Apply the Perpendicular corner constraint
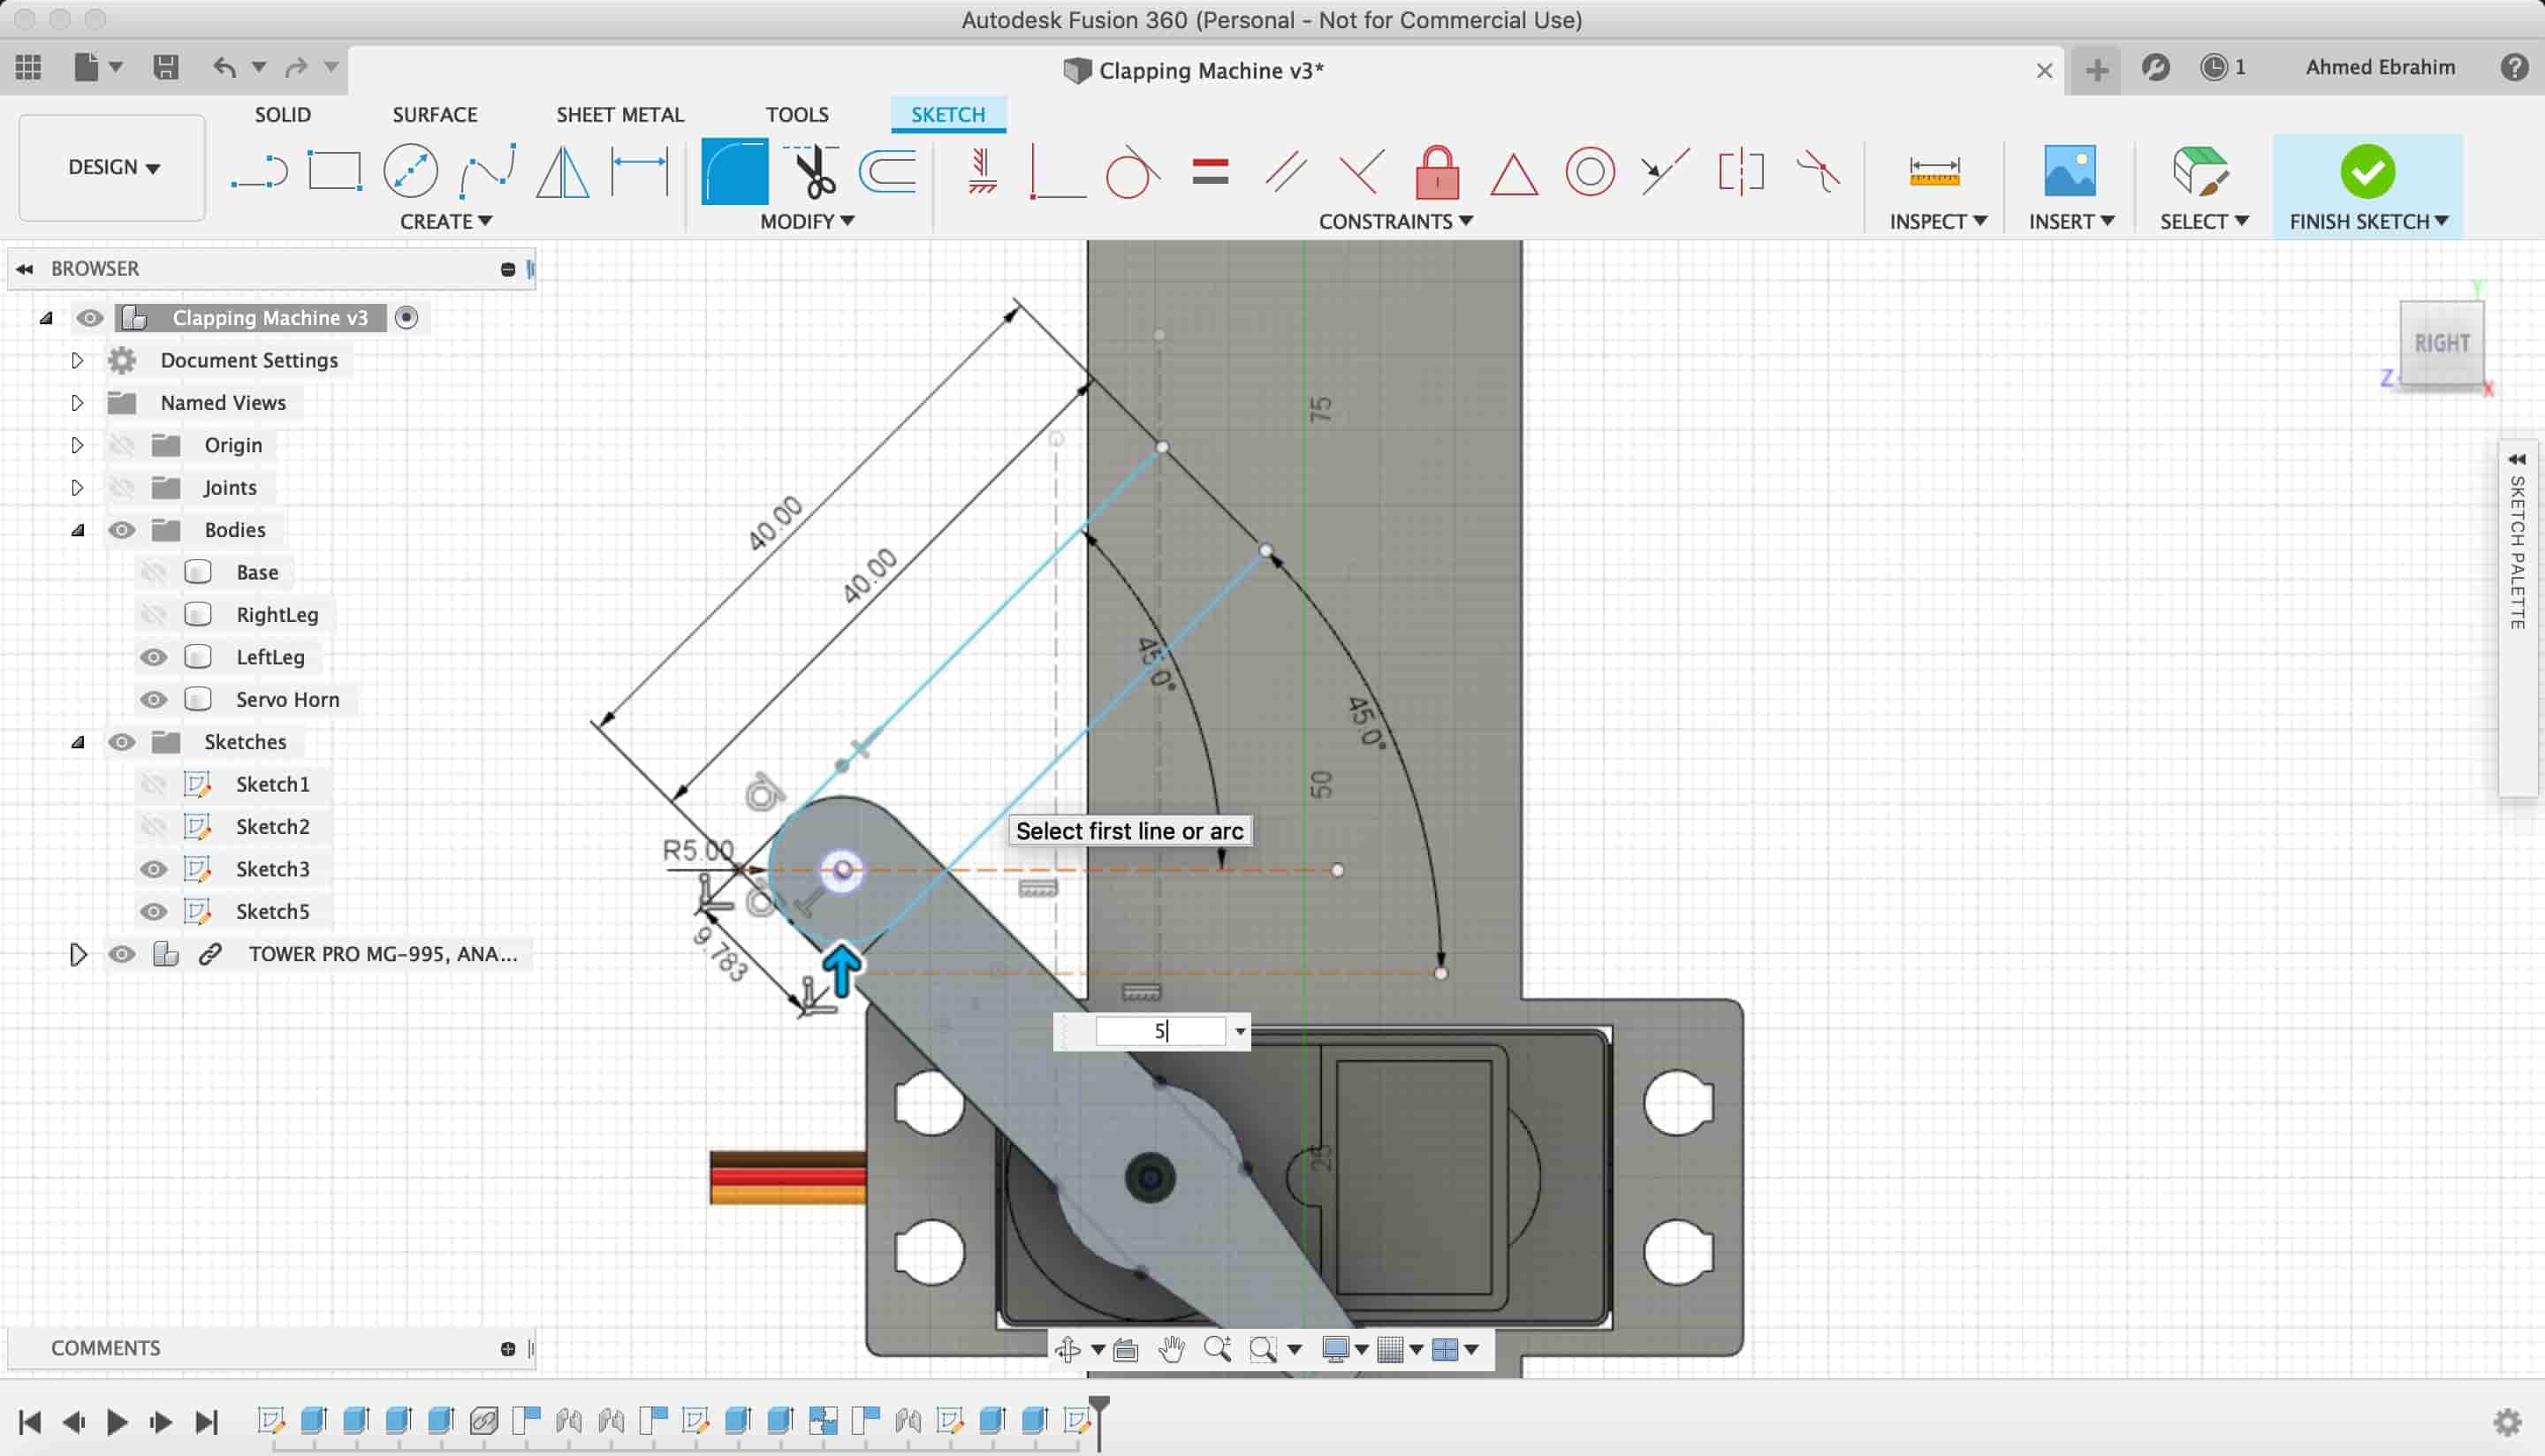The image size is (2545, 1456). tap(1057, 171)
